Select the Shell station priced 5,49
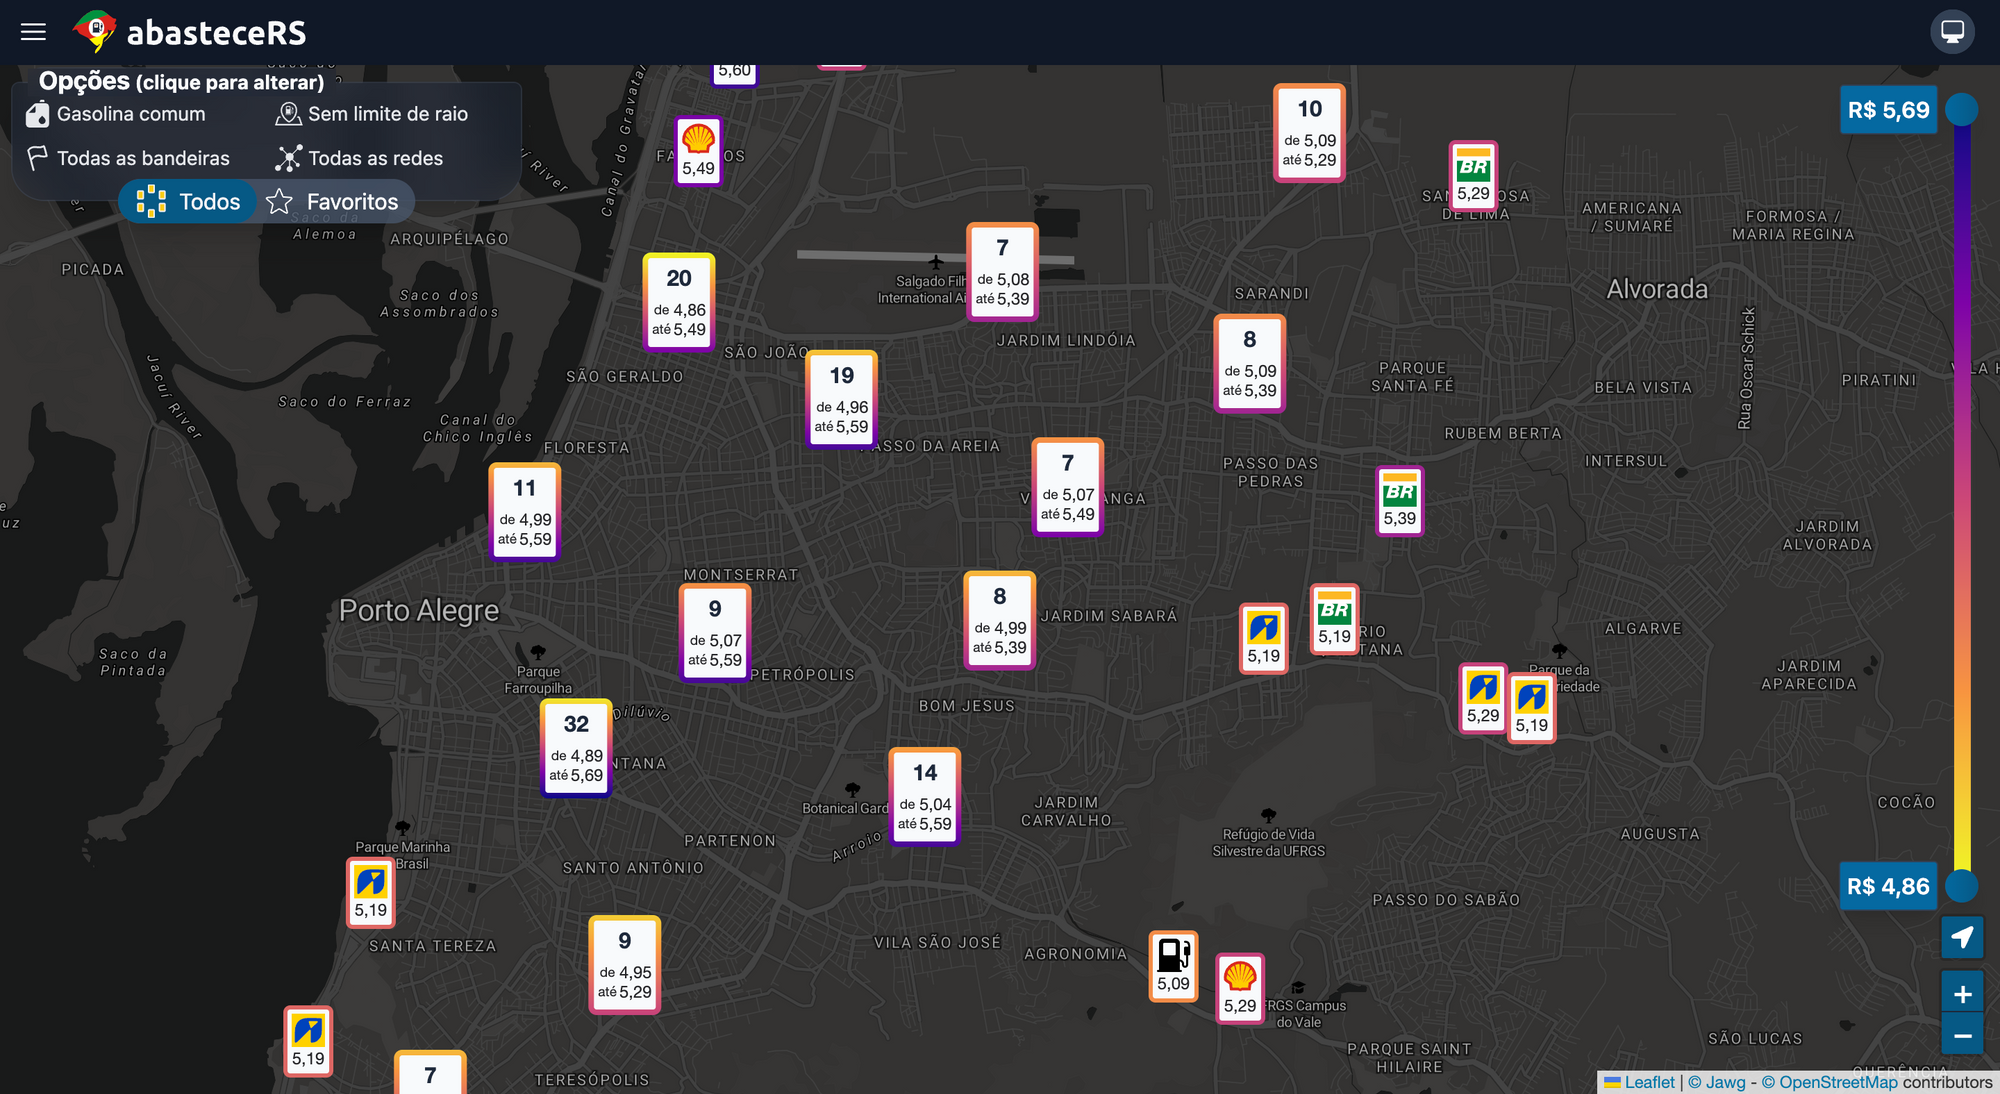2000x1094 pixels. coord(698,151)
